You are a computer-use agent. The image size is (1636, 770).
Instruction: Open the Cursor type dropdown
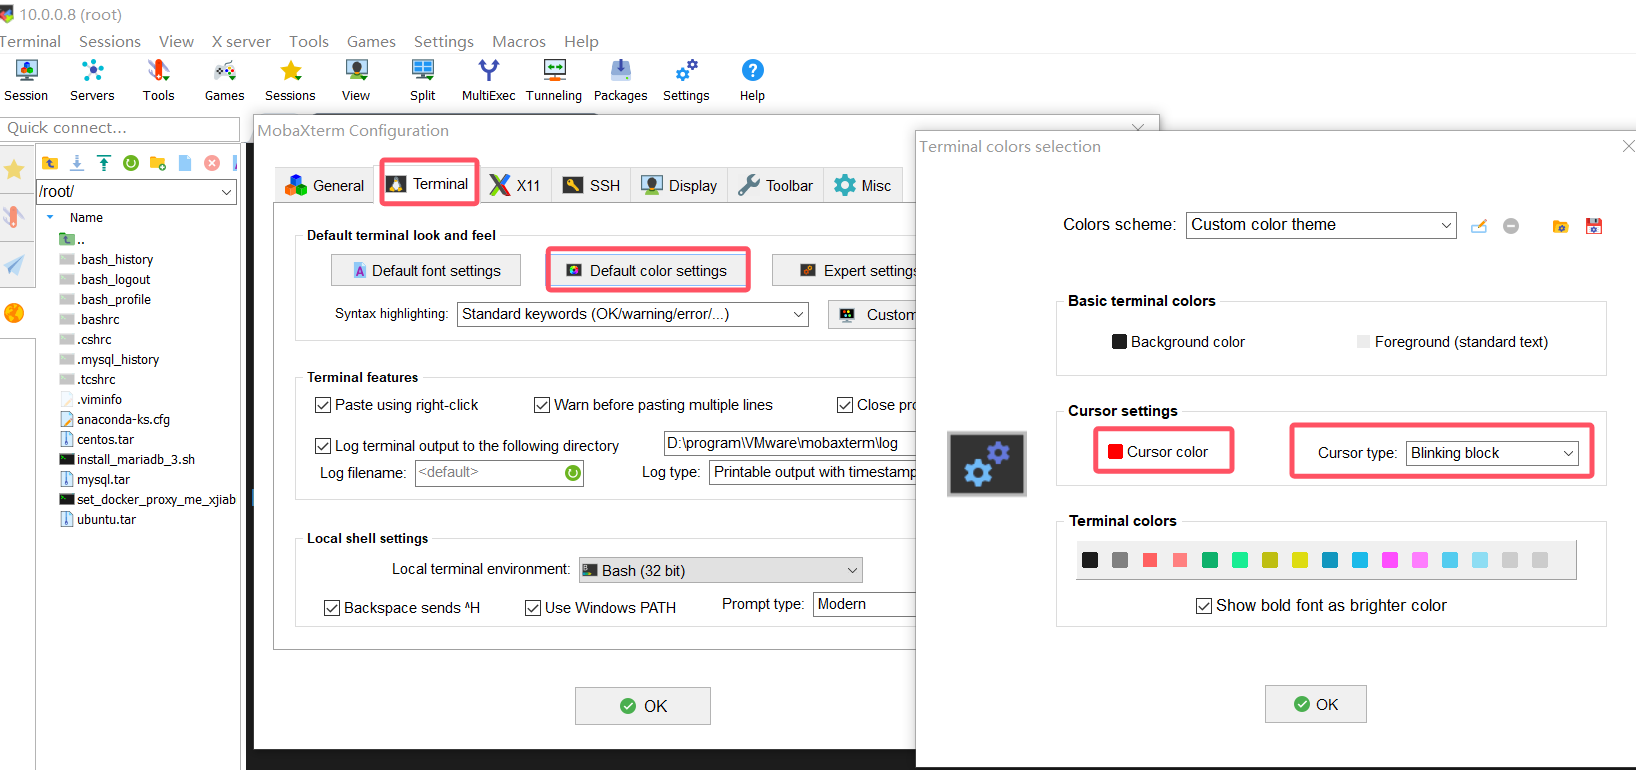coord(1492,453)
